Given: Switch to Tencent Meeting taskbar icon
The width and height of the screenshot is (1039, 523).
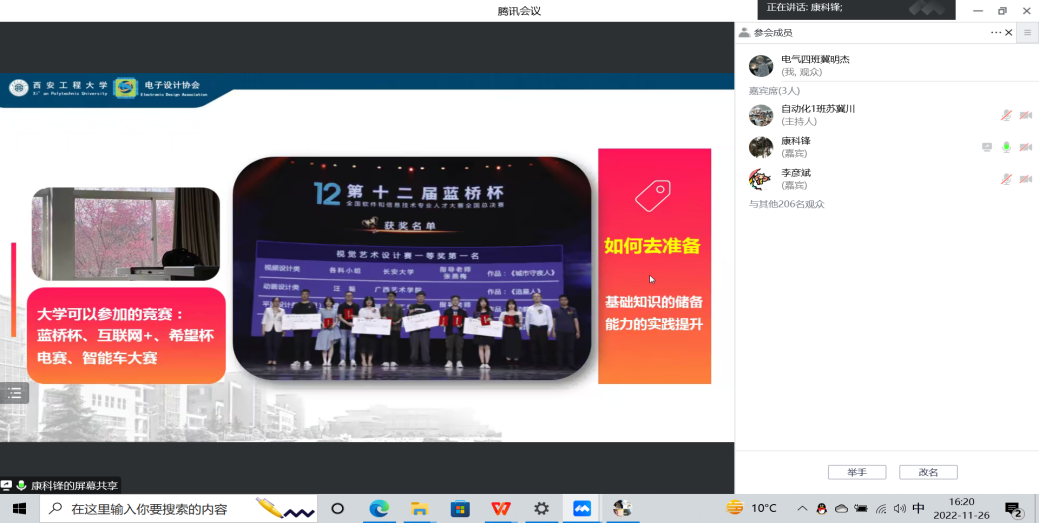Looking at the screenshot, I should tap(582, 508).
